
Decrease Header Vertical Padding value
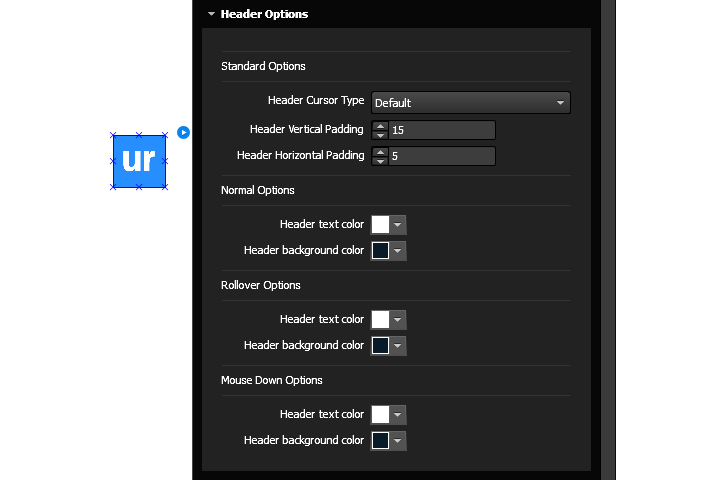click(x=380, y=135)
